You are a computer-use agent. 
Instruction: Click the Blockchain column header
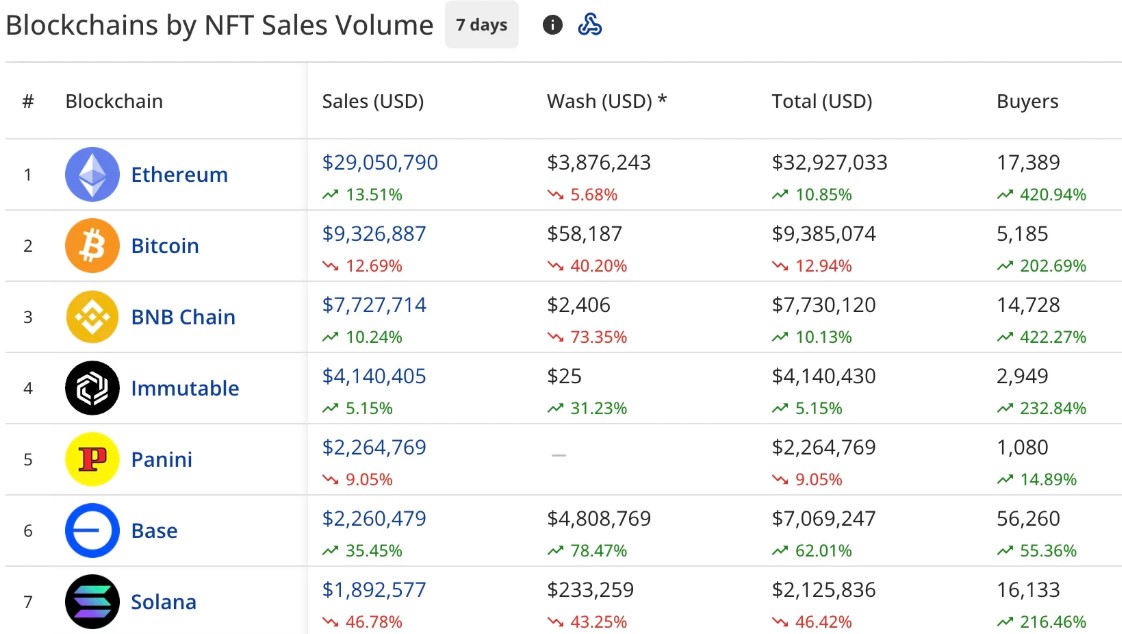[114, 101]
